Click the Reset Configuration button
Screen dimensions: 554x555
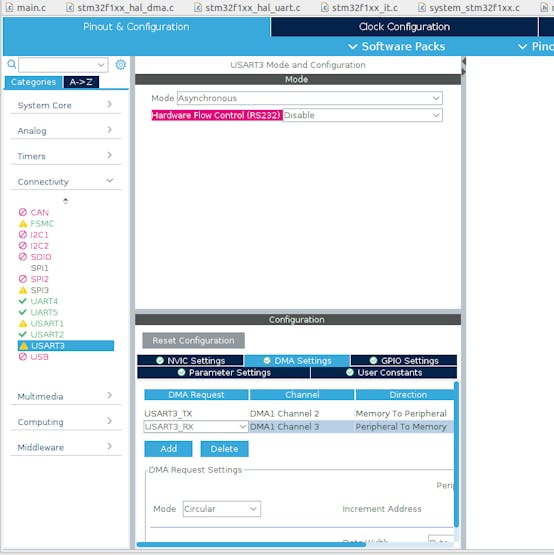[x=193, y=341]
